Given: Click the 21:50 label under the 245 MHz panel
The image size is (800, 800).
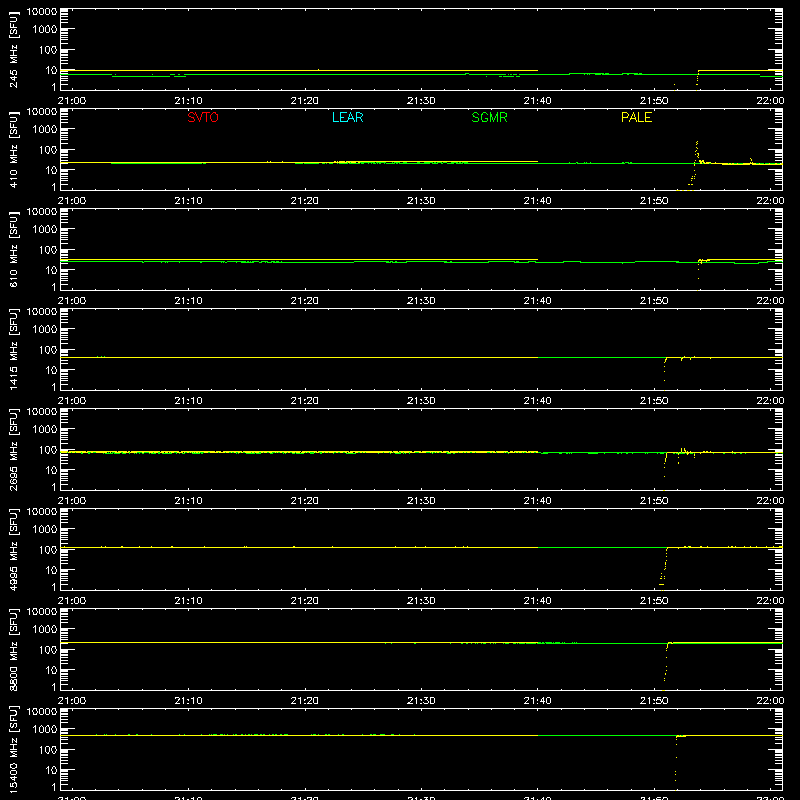Looking at the screenshot, I should coord(654,101).
